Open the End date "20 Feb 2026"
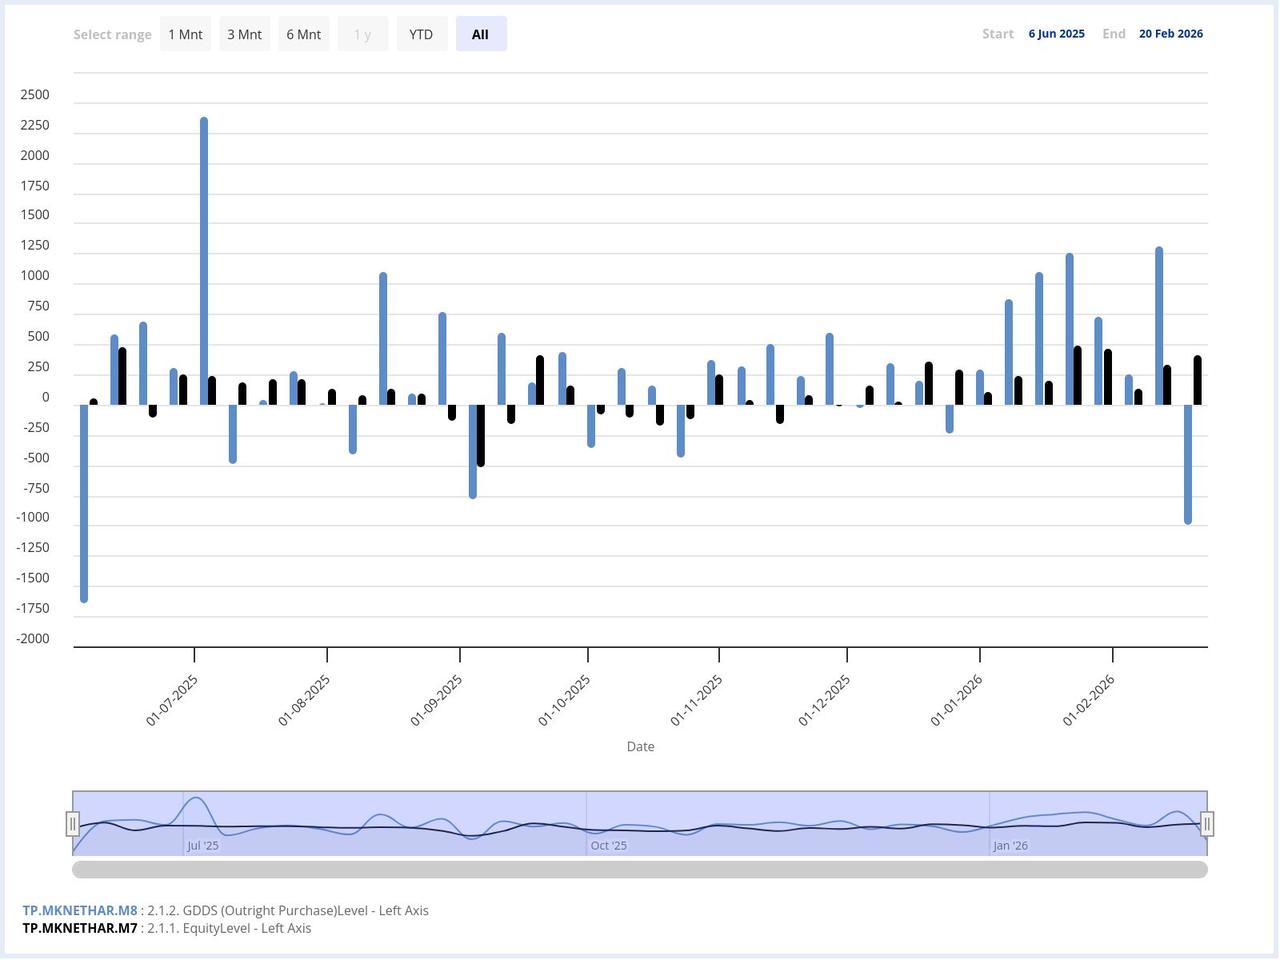Viewport: 1280px width, 960px height. coord(1171,33)
